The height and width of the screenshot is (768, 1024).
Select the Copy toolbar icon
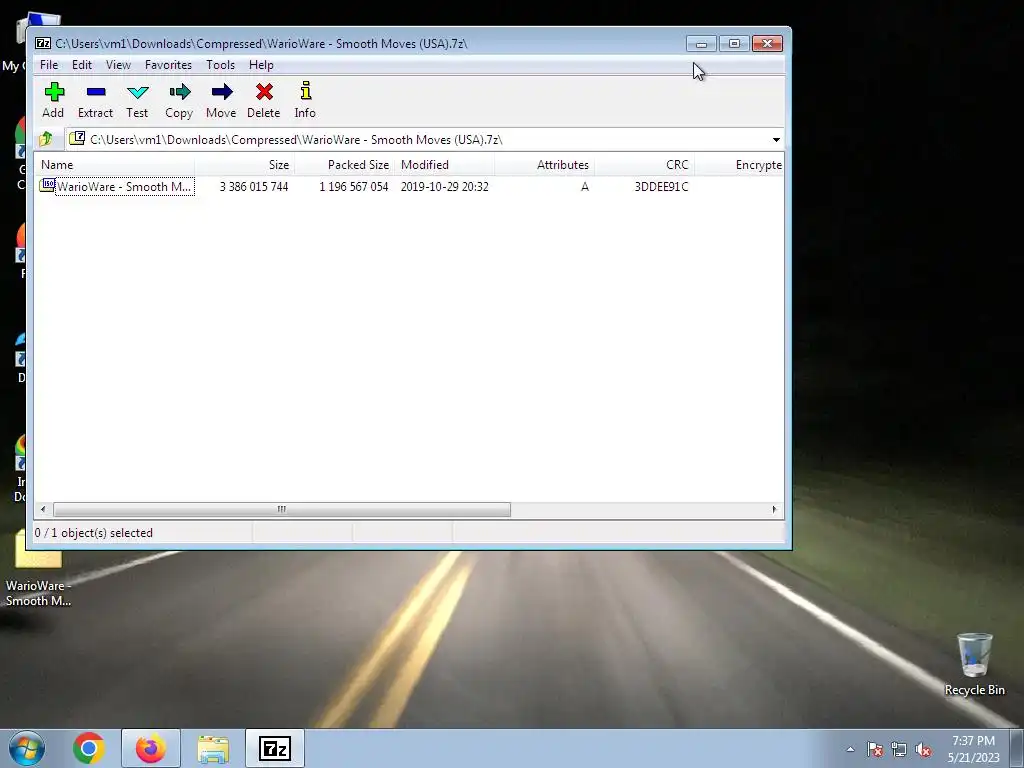tap(179, 91)
